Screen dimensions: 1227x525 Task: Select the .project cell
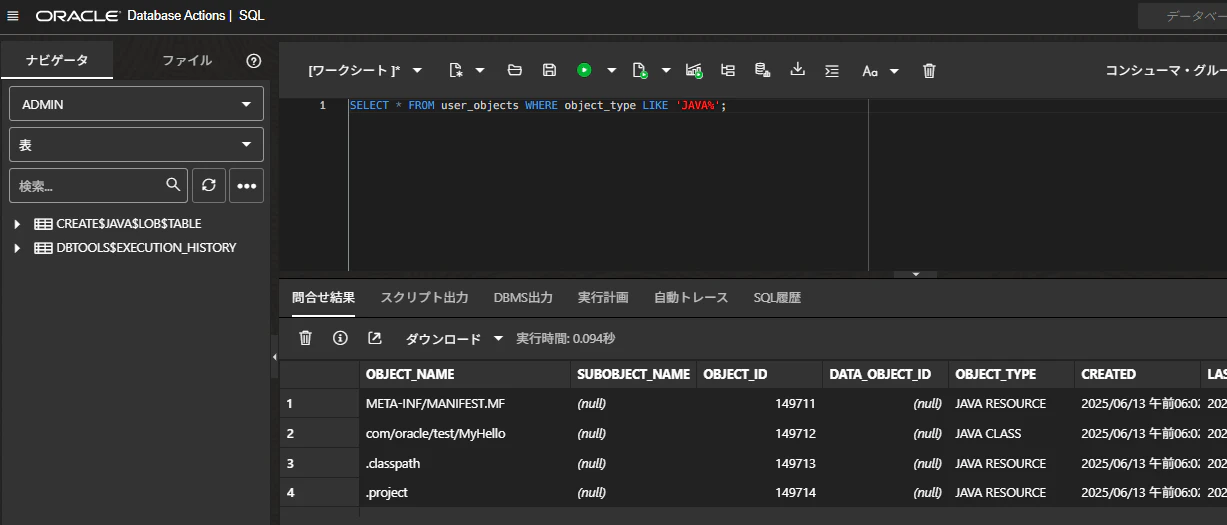tap(465, 492)
